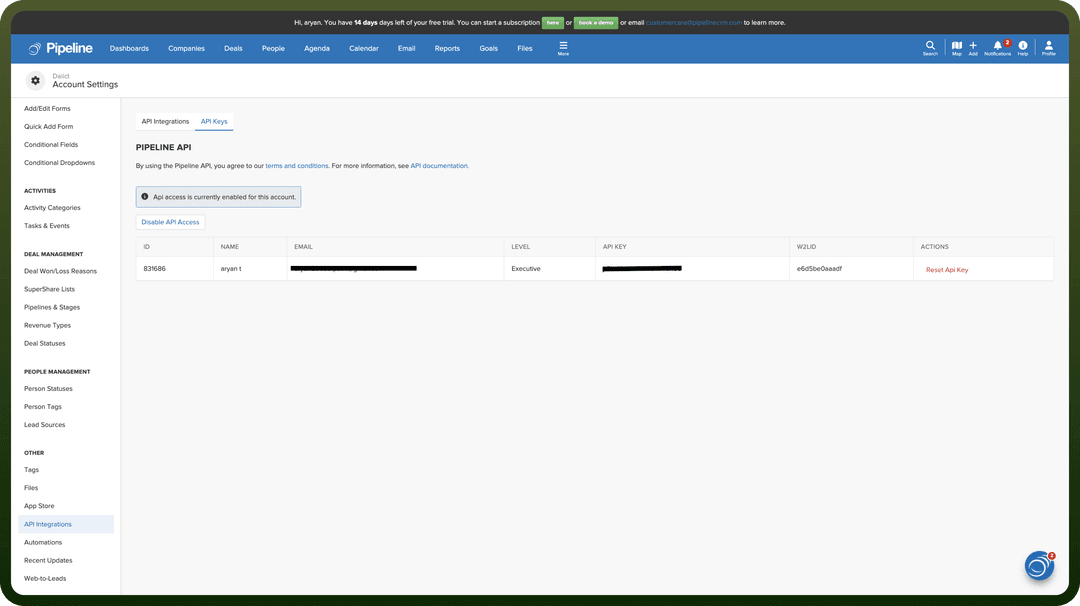Select API Integrations in sidebar

click(65, 524)
